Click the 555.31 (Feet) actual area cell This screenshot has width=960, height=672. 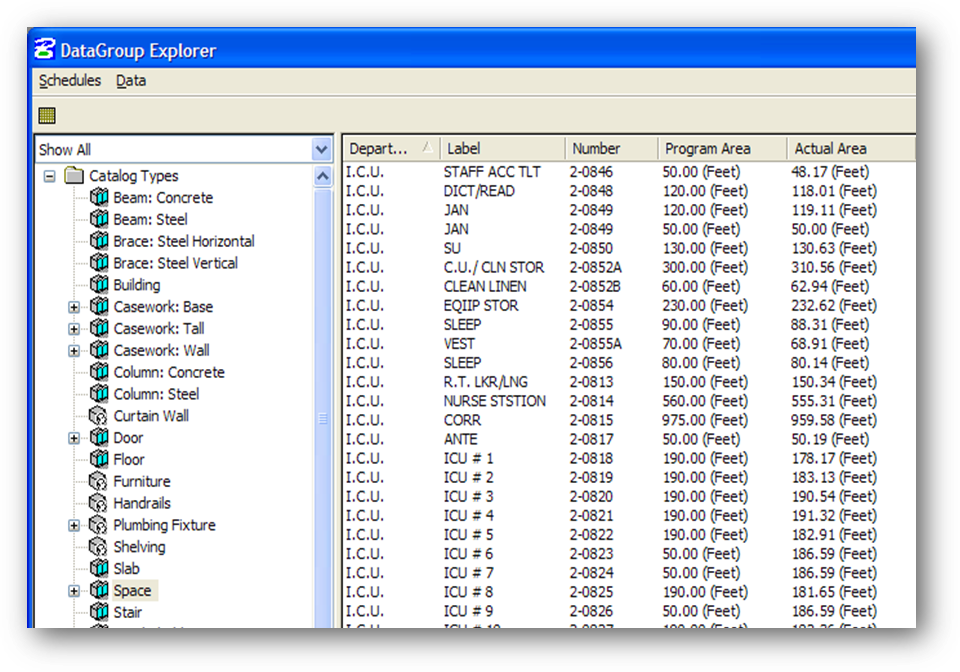click(x=834, y=401)
